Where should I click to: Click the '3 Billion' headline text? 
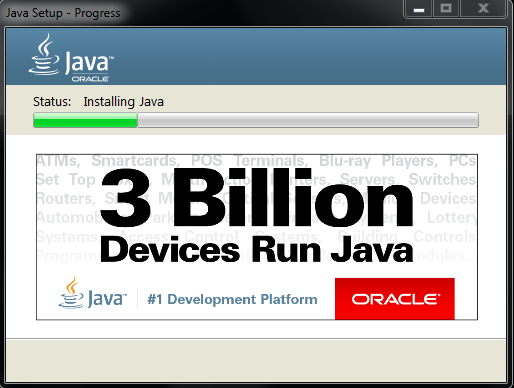(257, 197)
